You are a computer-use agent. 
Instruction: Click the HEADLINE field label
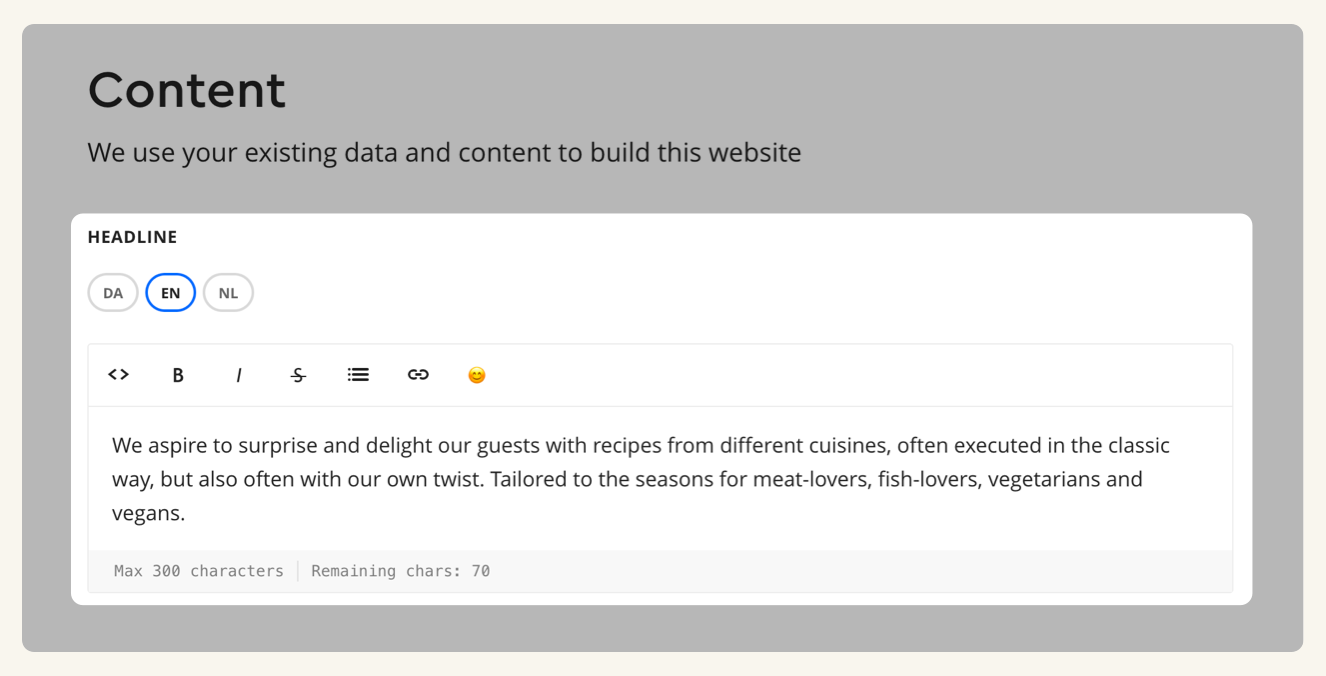coord(132,237)
